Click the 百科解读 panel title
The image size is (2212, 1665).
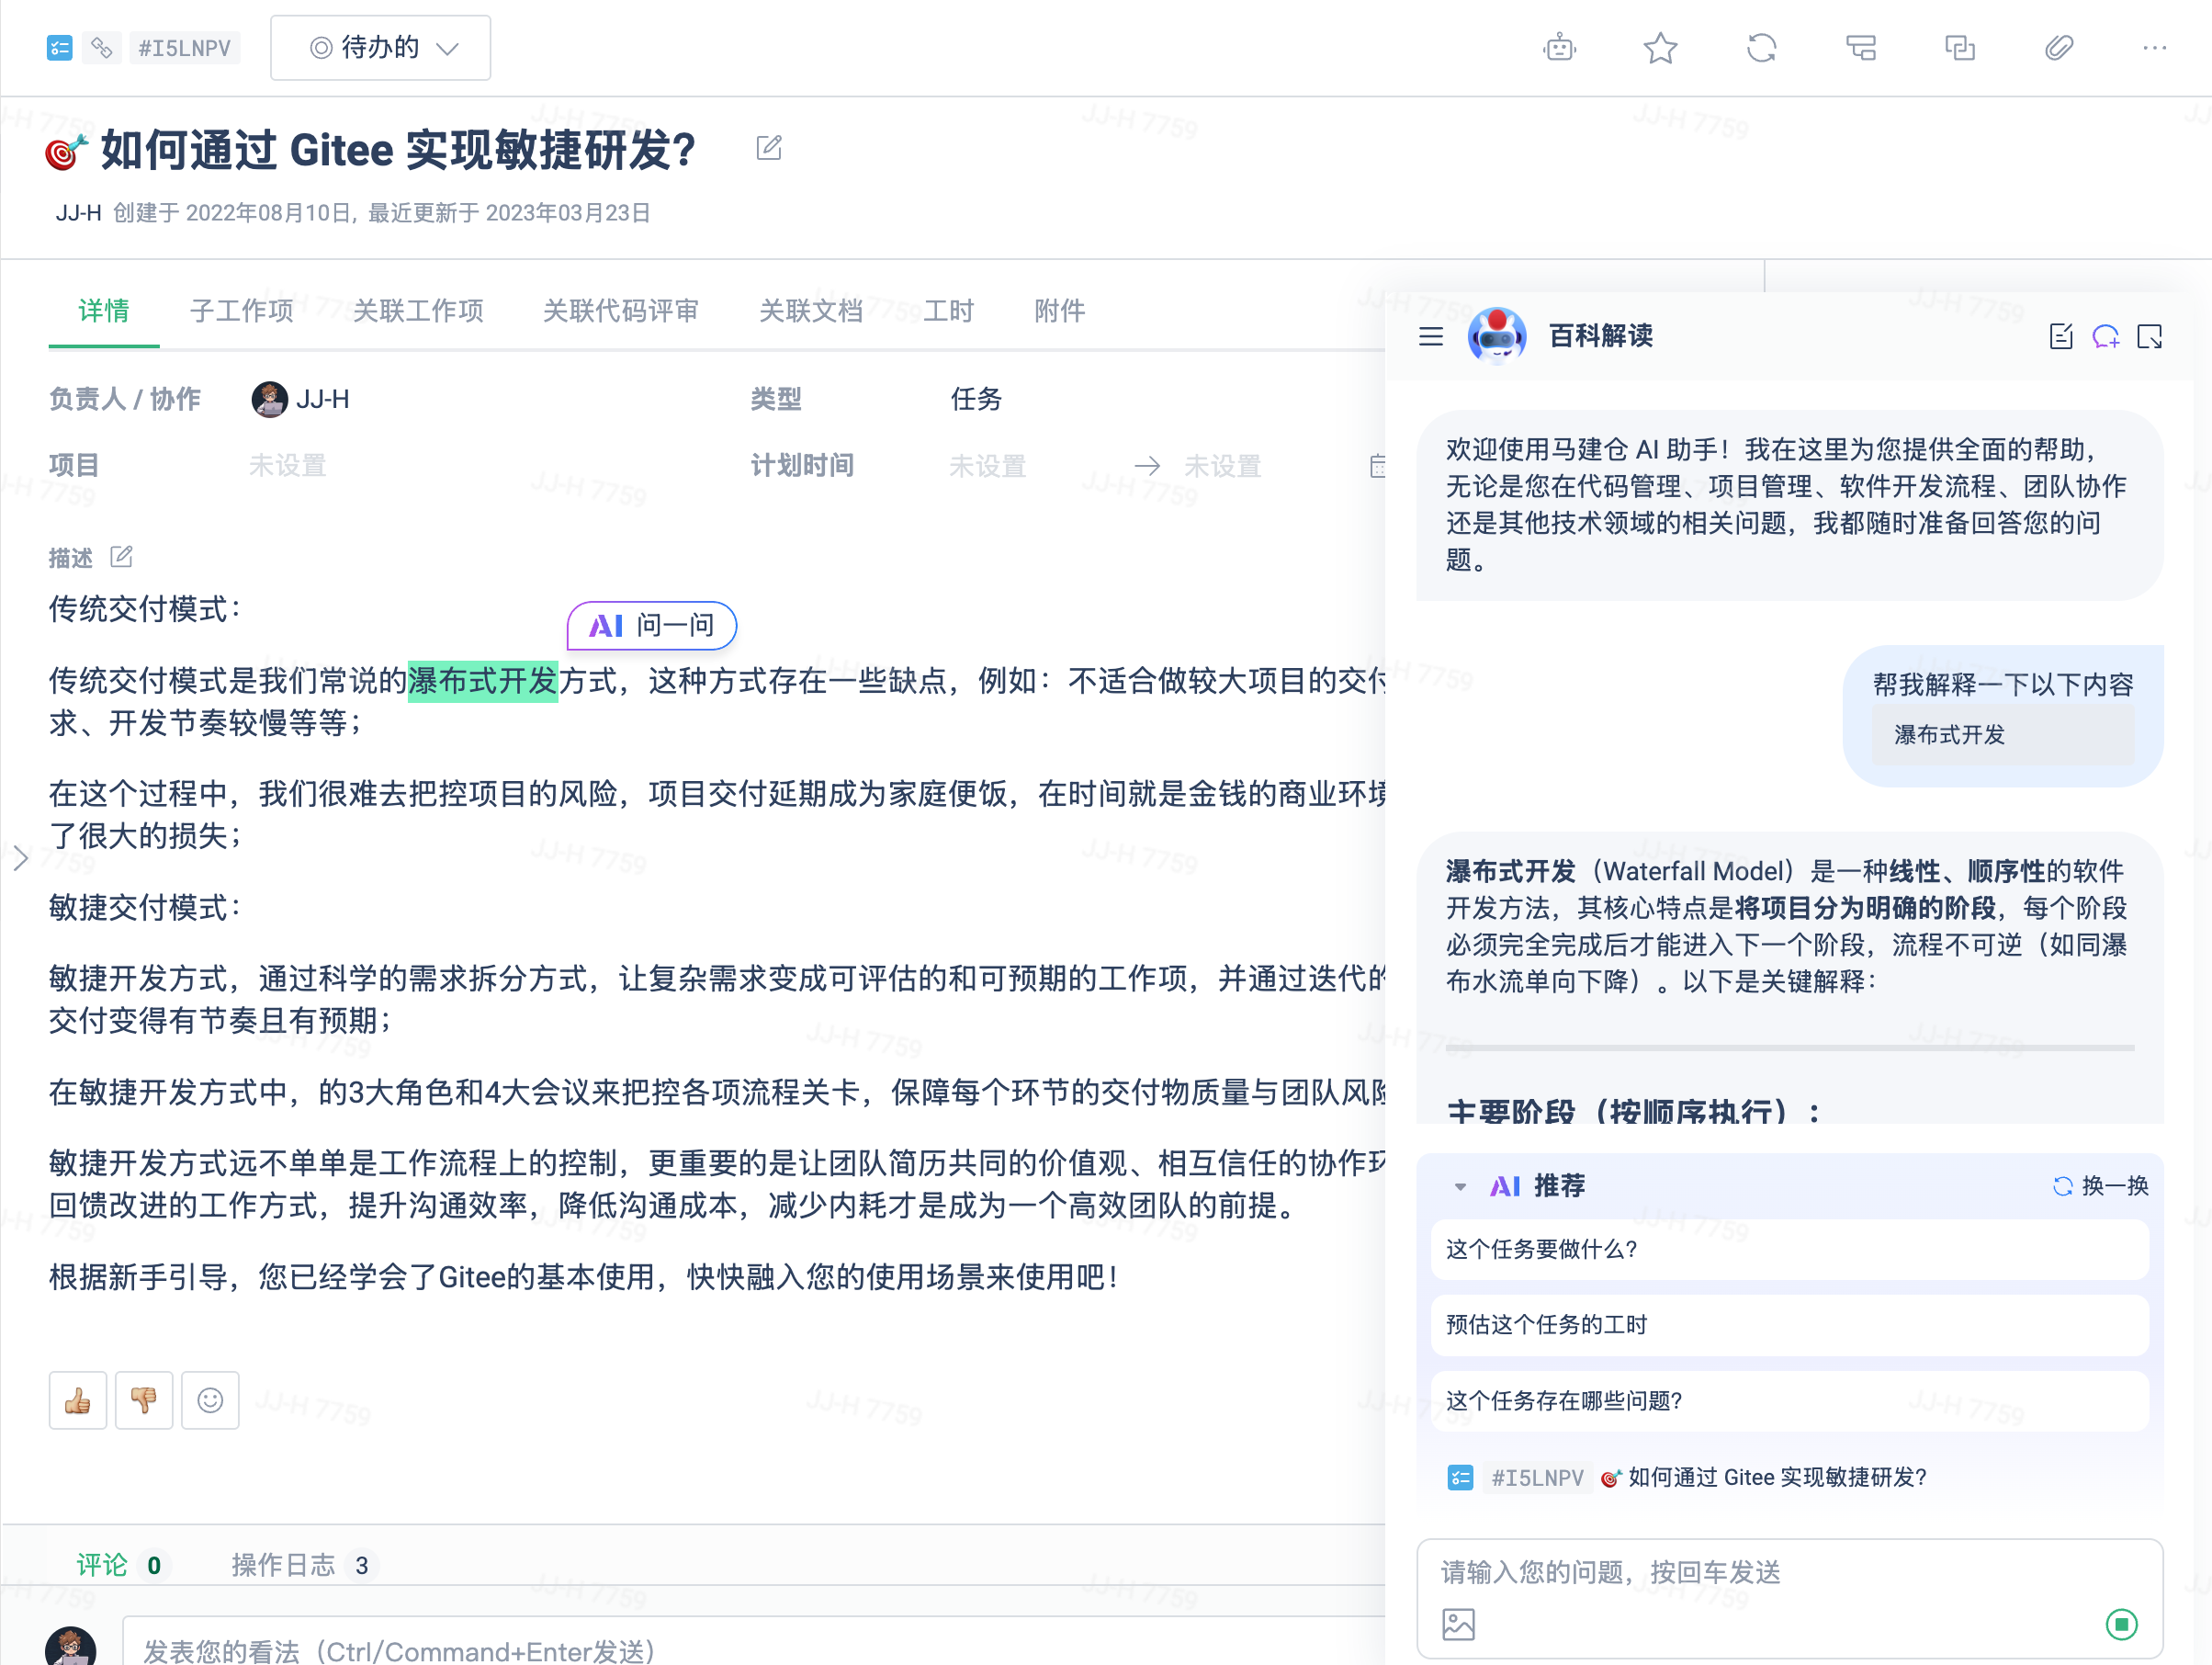[1600, 336]
